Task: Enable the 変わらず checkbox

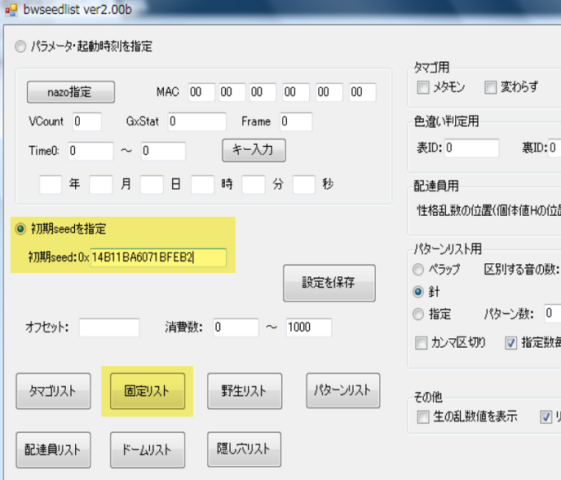Action: click(x=491, y=87)
